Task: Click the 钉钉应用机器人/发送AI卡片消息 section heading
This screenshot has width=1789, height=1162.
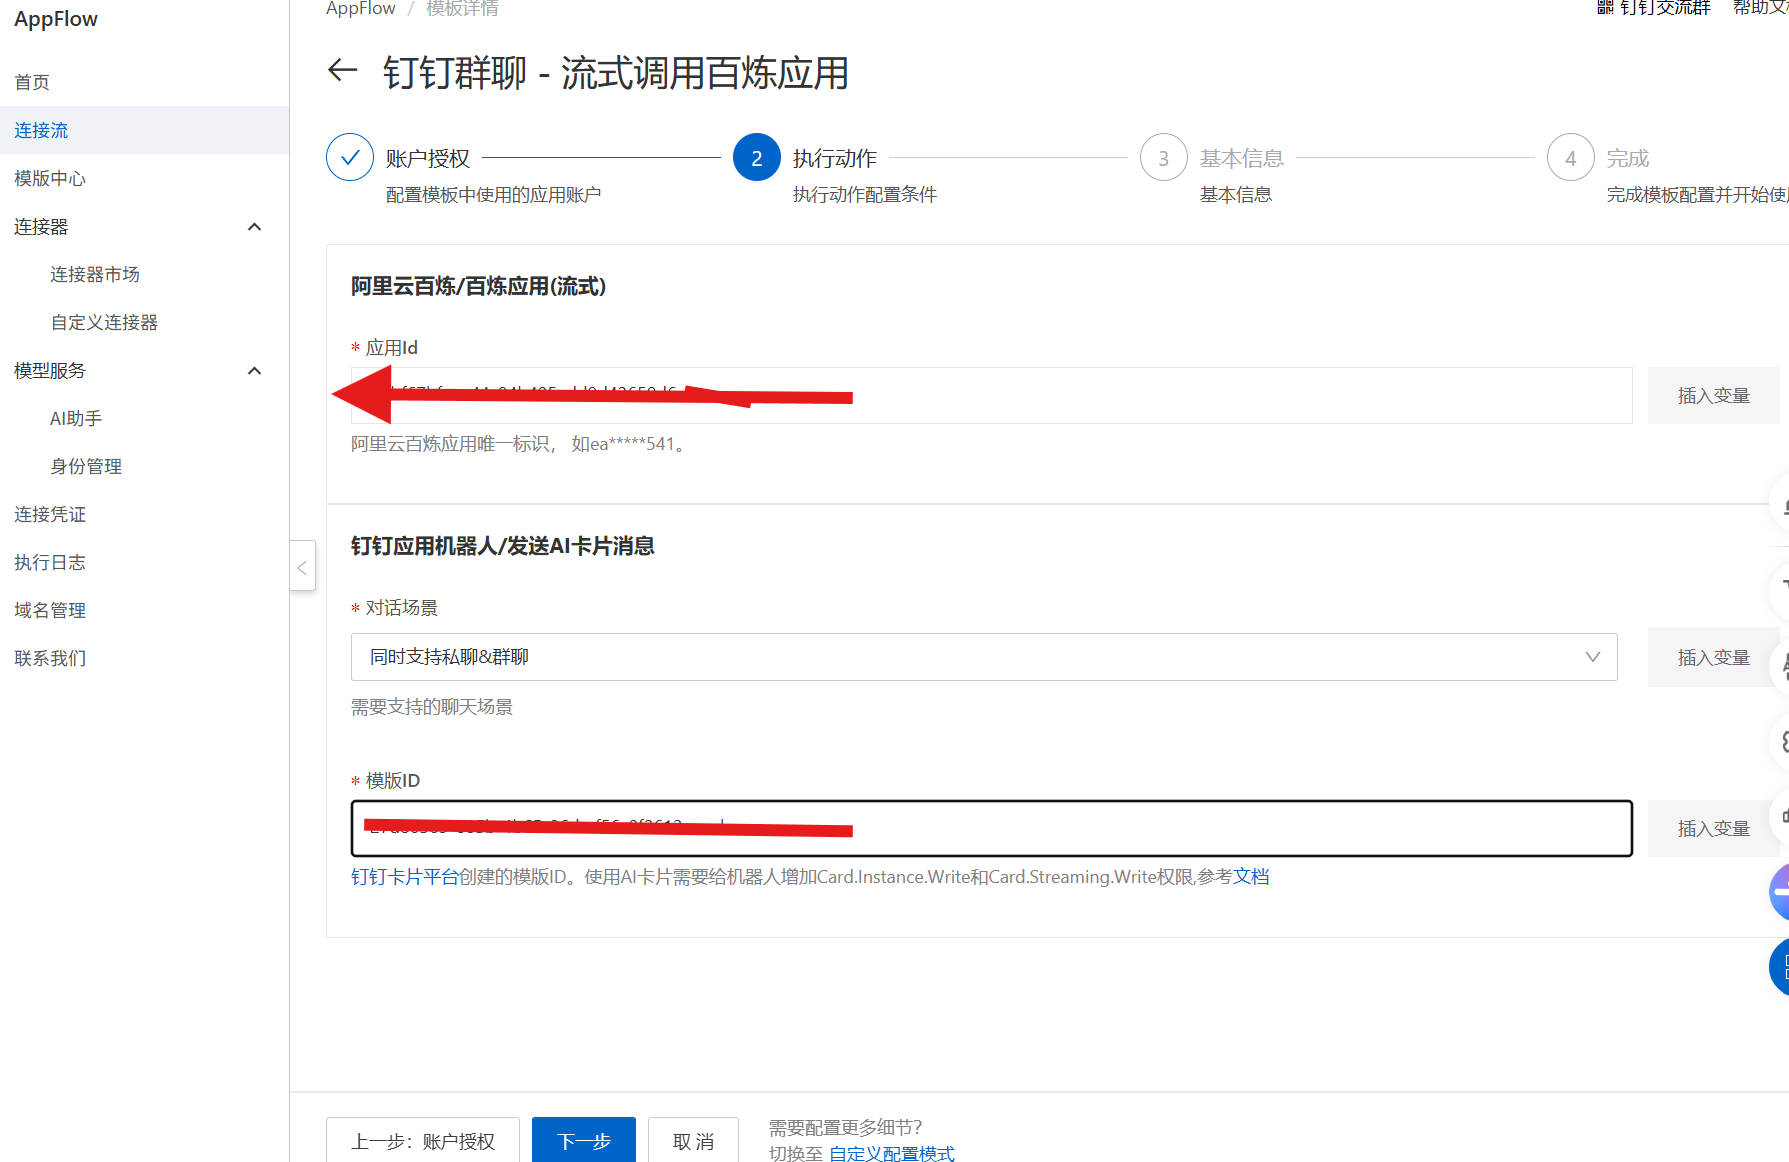Action: (503, 546)
